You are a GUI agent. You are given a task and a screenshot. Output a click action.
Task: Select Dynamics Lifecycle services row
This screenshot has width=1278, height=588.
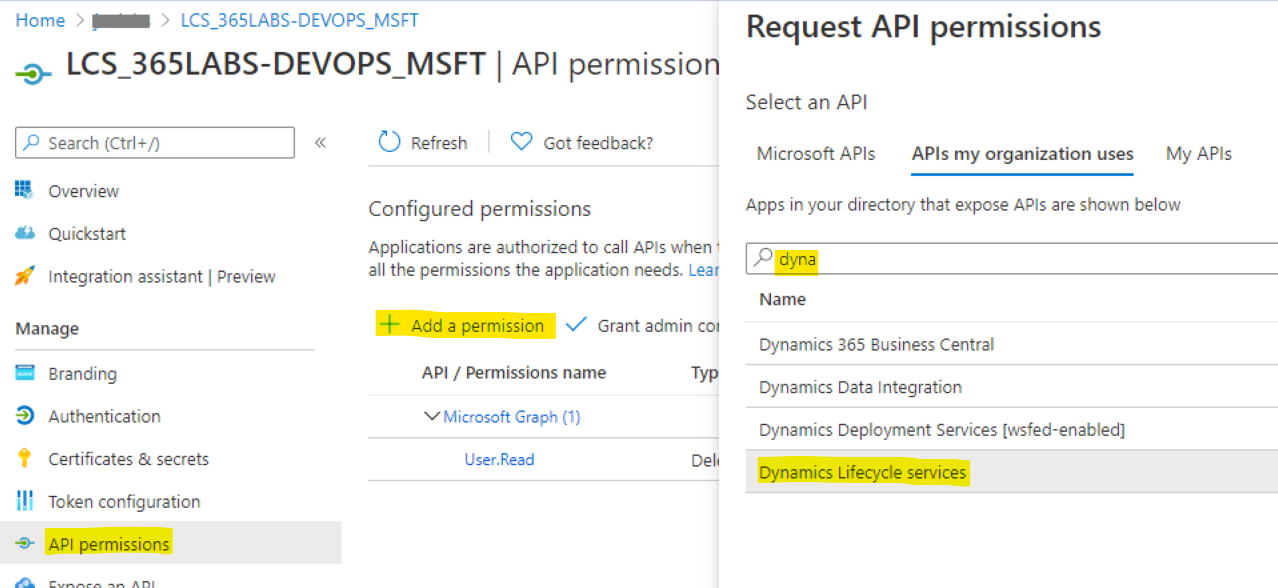tap(1012, 472)
